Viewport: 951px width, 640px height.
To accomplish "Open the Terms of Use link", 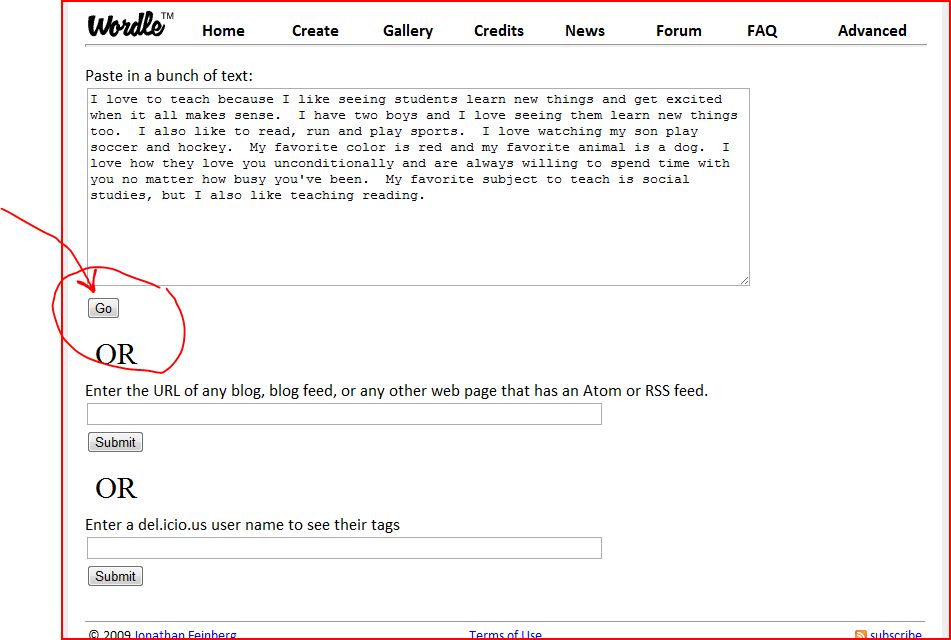I will coord(505,635).
